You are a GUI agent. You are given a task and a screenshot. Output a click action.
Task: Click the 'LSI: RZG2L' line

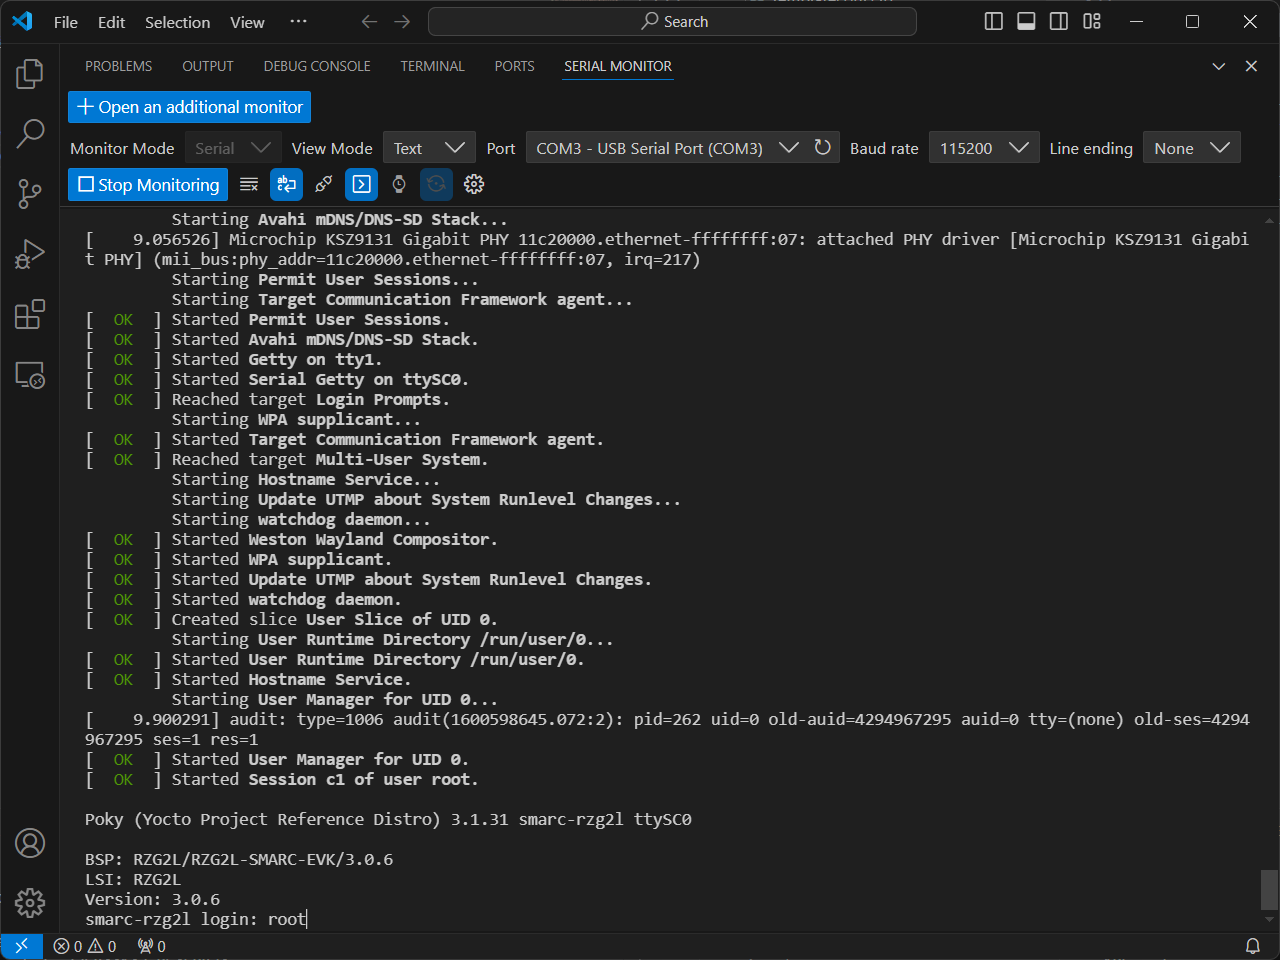pyautogui.click(x=133, y=879)
